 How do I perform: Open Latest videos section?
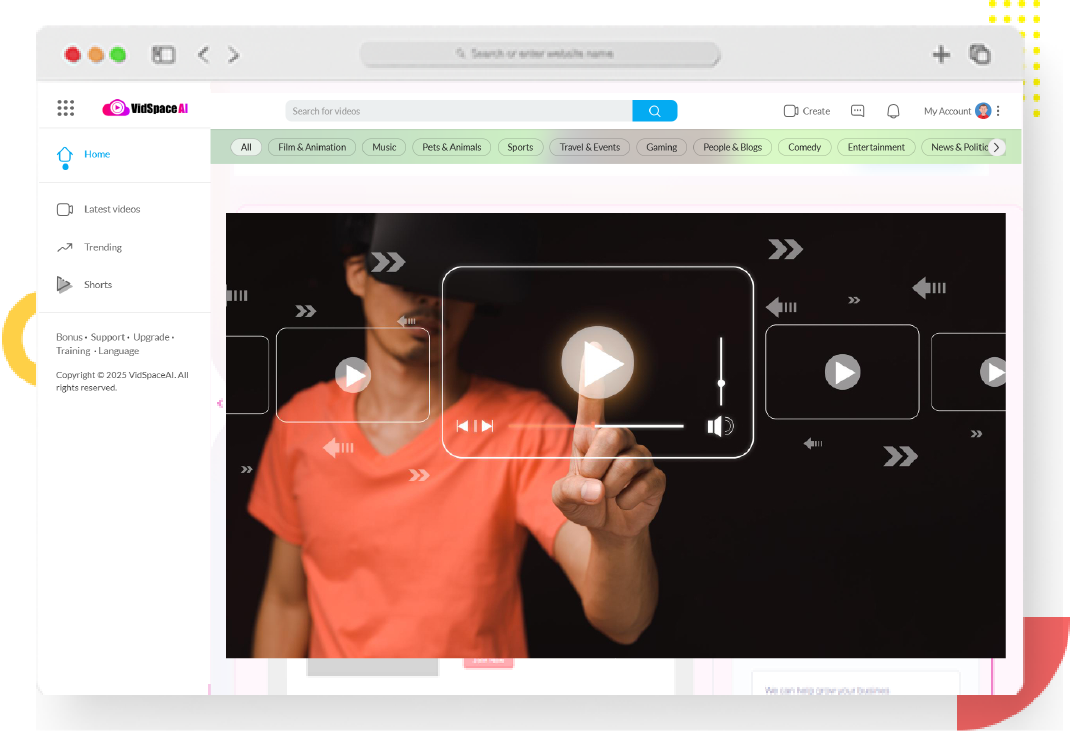point(112,209)
